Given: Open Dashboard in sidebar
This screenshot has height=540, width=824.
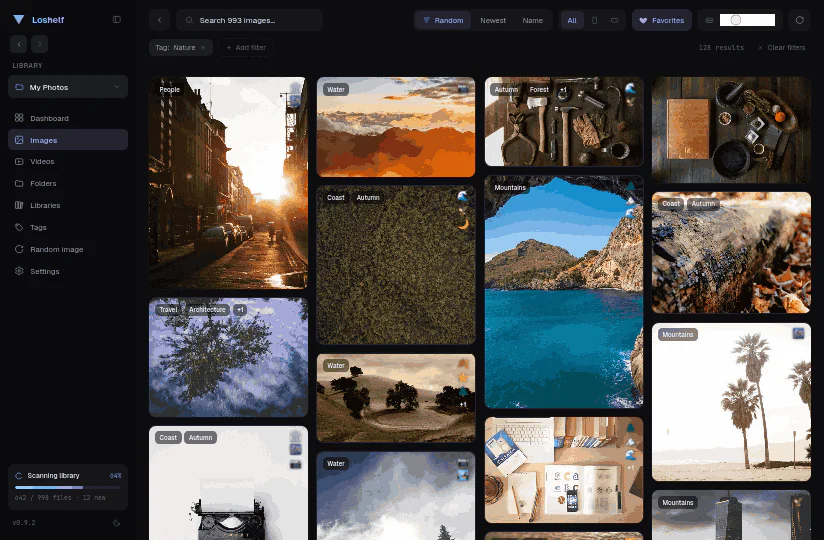Looking at the screenshot, I should [68, 118].
